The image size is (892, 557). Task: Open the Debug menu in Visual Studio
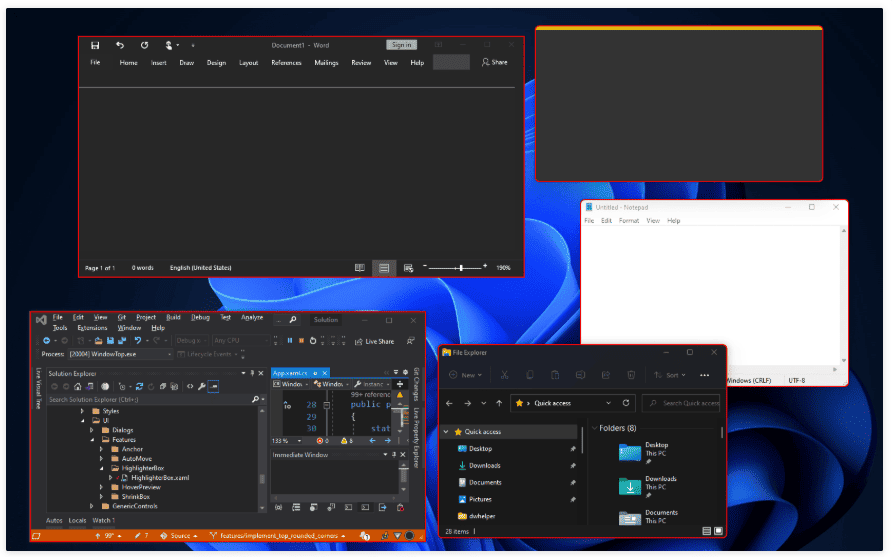tap(200, 317)
